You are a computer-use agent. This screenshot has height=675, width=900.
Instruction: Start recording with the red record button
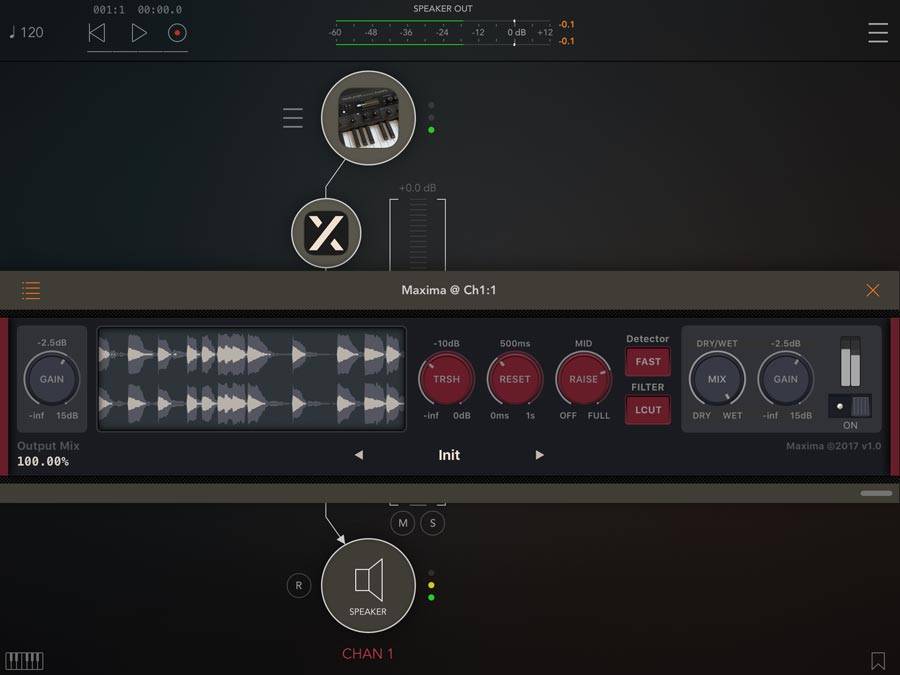tap(177, 33)
